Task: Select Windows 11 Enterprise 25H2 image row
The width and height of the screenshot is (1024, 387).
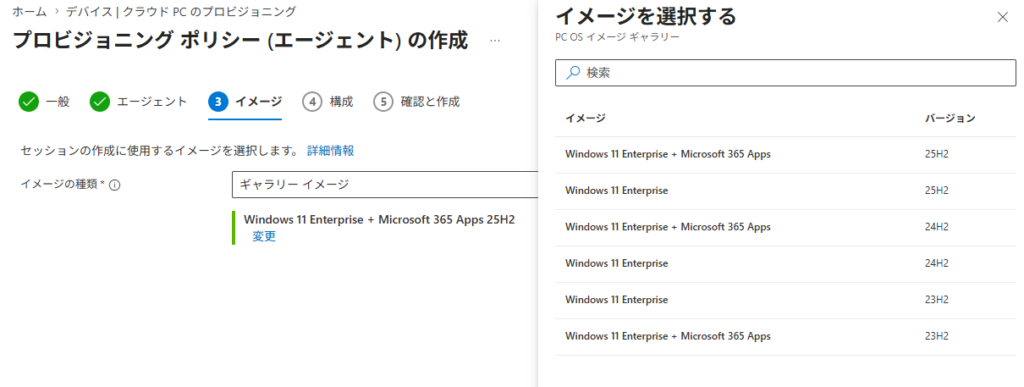Action: click(x=785, y=191)
